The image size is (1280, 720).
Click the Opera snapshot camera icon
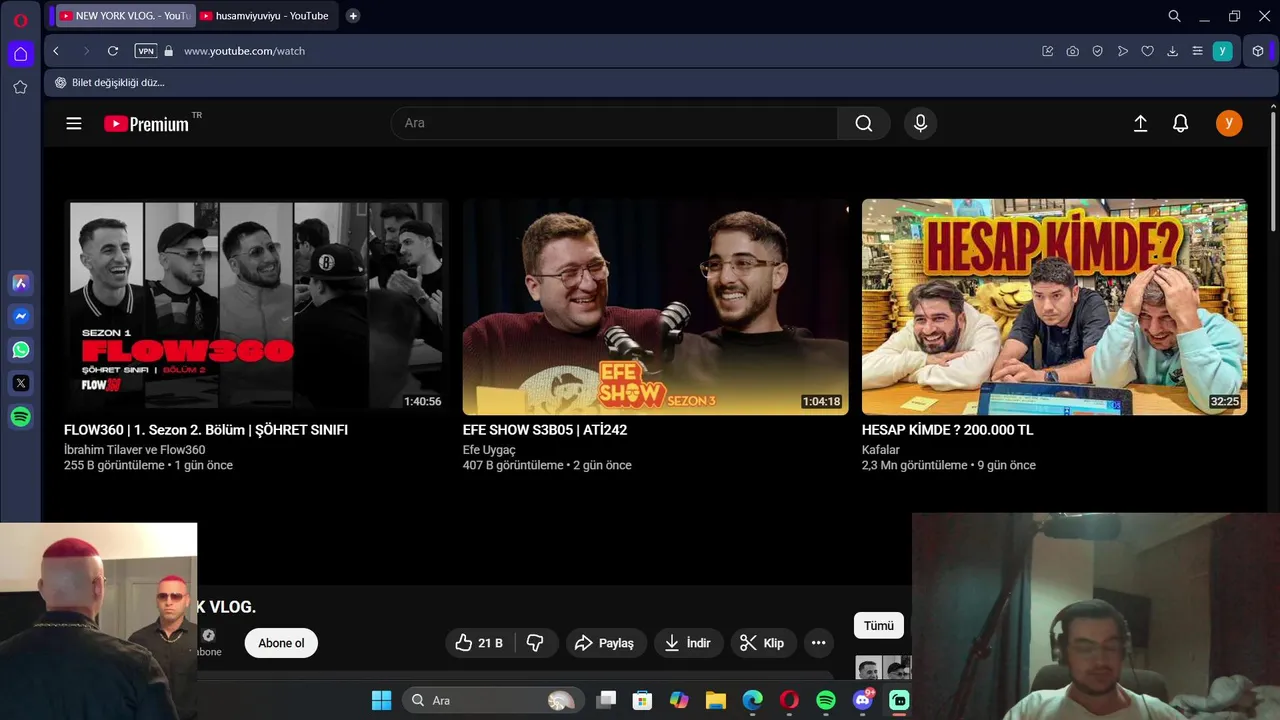(x=1072, y=51)
